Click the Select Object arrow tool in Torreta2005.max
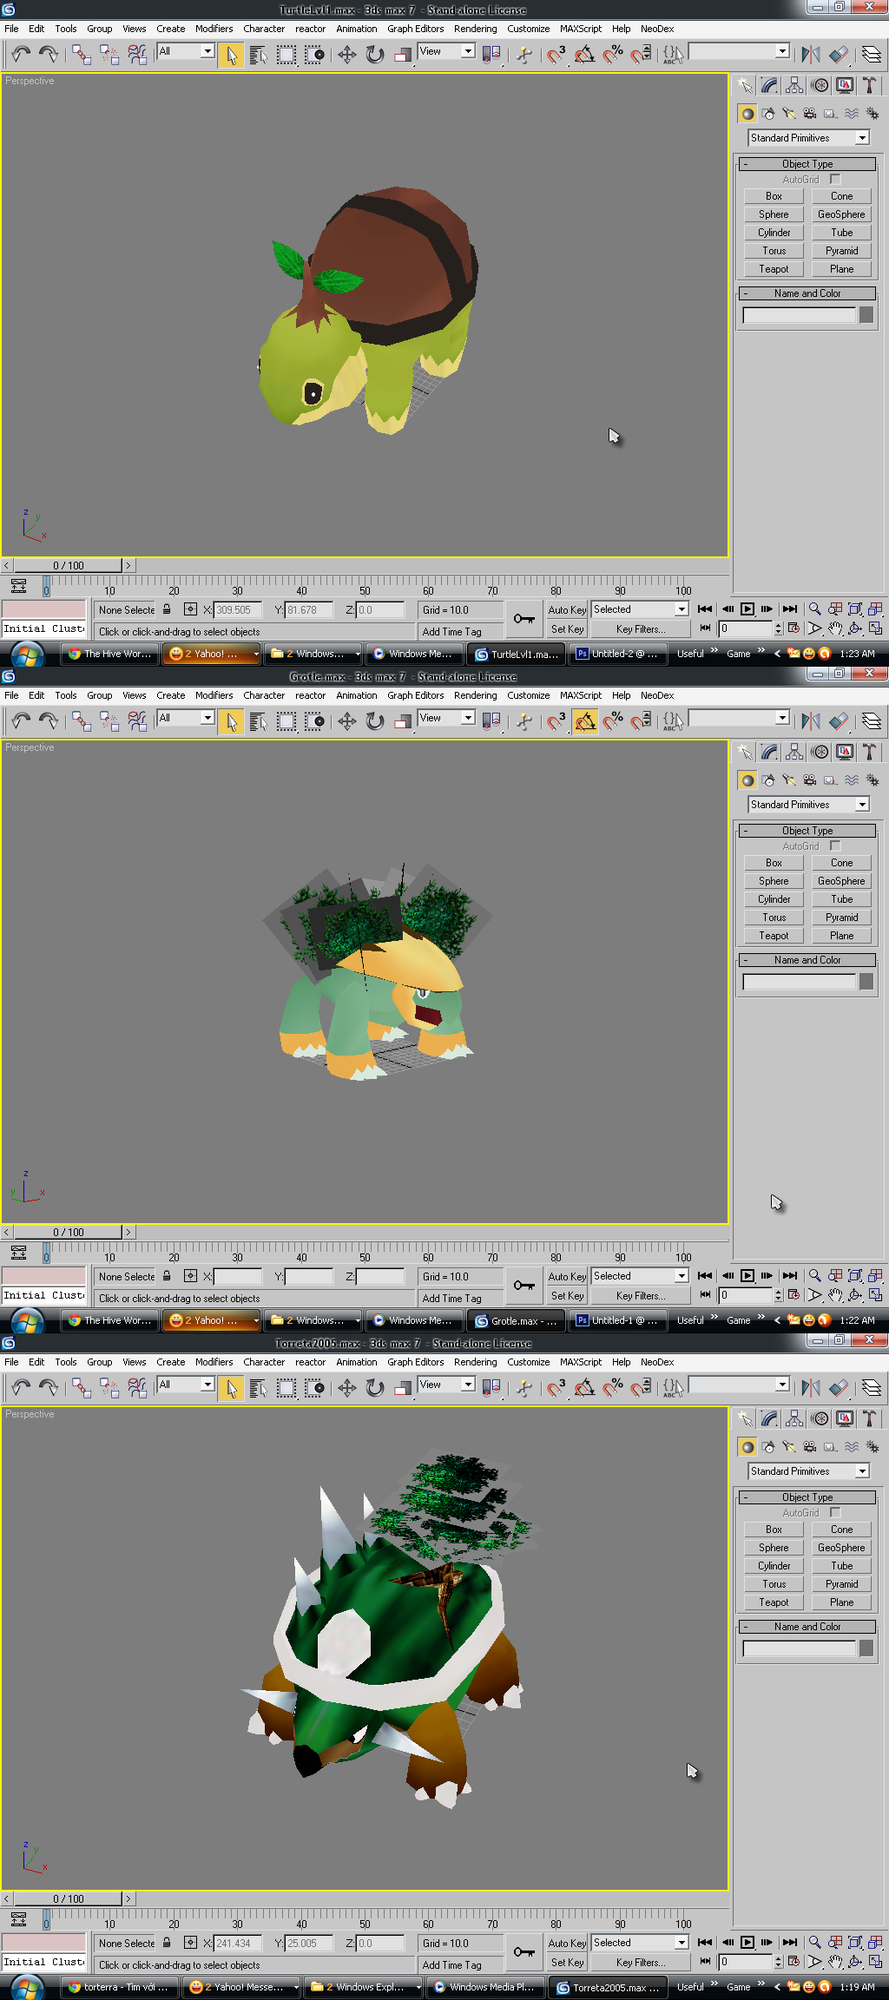 tap(231, 1388)
